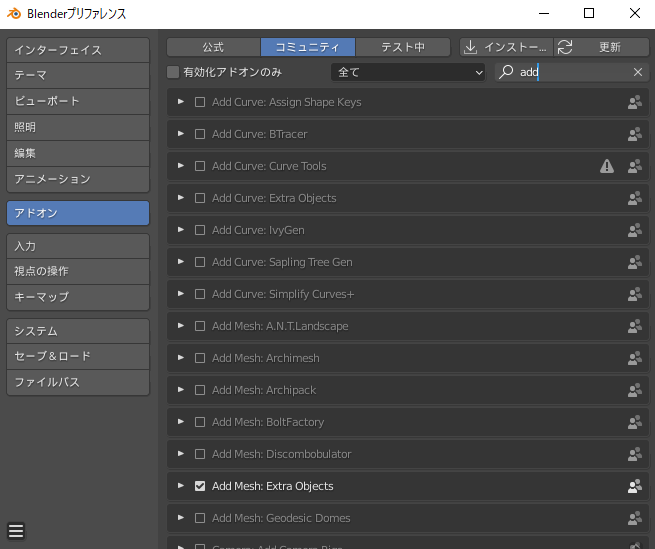Enable the Archimesh add-on checkbox
655x549 pixels.
point(200,358)
